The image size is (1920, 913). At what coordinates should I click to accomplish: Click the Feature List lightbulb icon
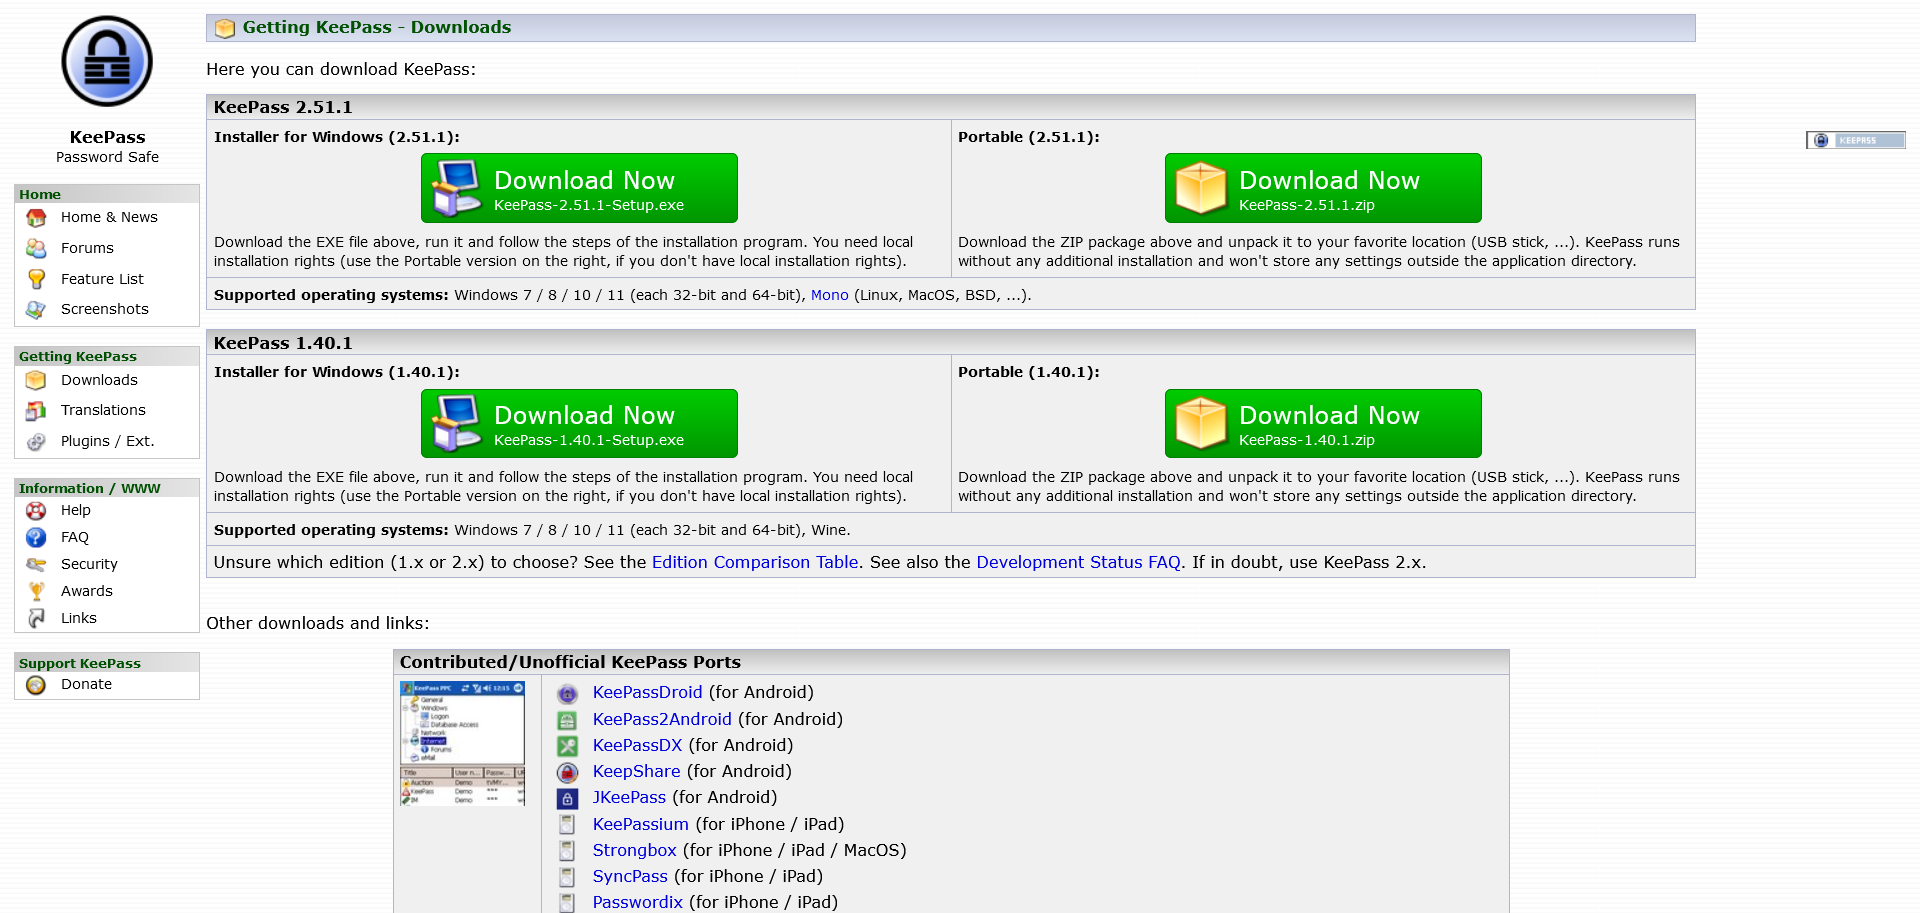(x=36, y=279)
